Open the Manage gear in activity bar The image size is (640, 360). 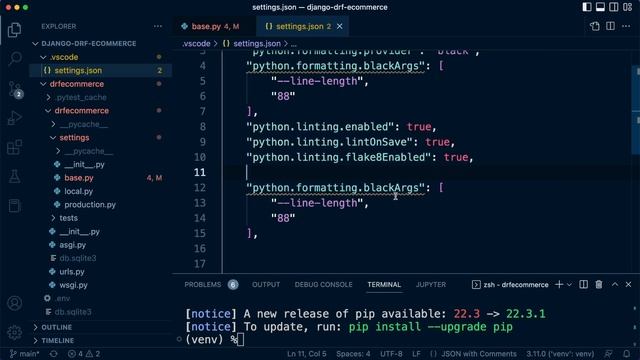14,332
